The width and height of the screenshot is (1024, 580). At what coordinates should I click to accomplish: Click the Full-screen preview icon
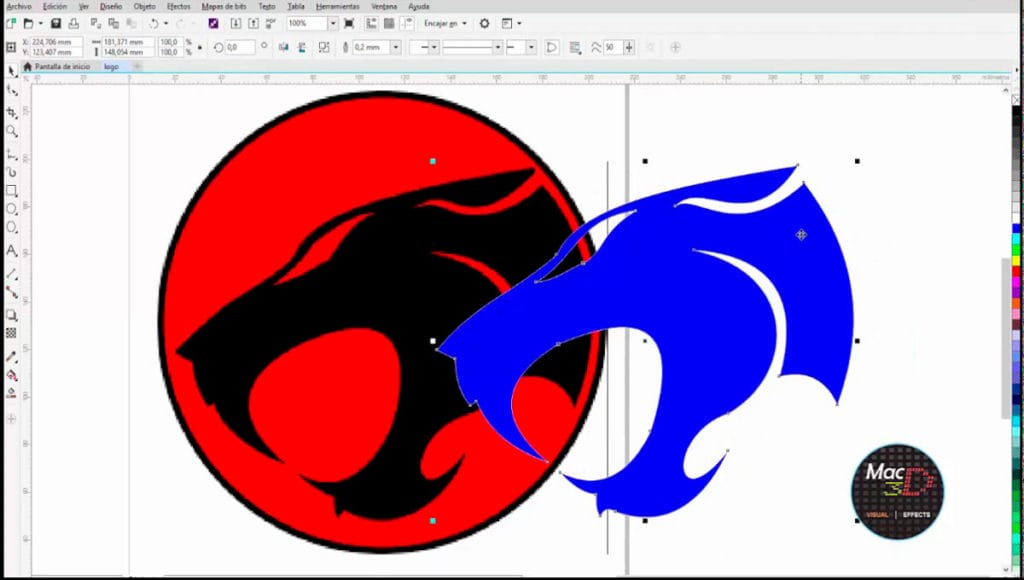tap(349, 24)
